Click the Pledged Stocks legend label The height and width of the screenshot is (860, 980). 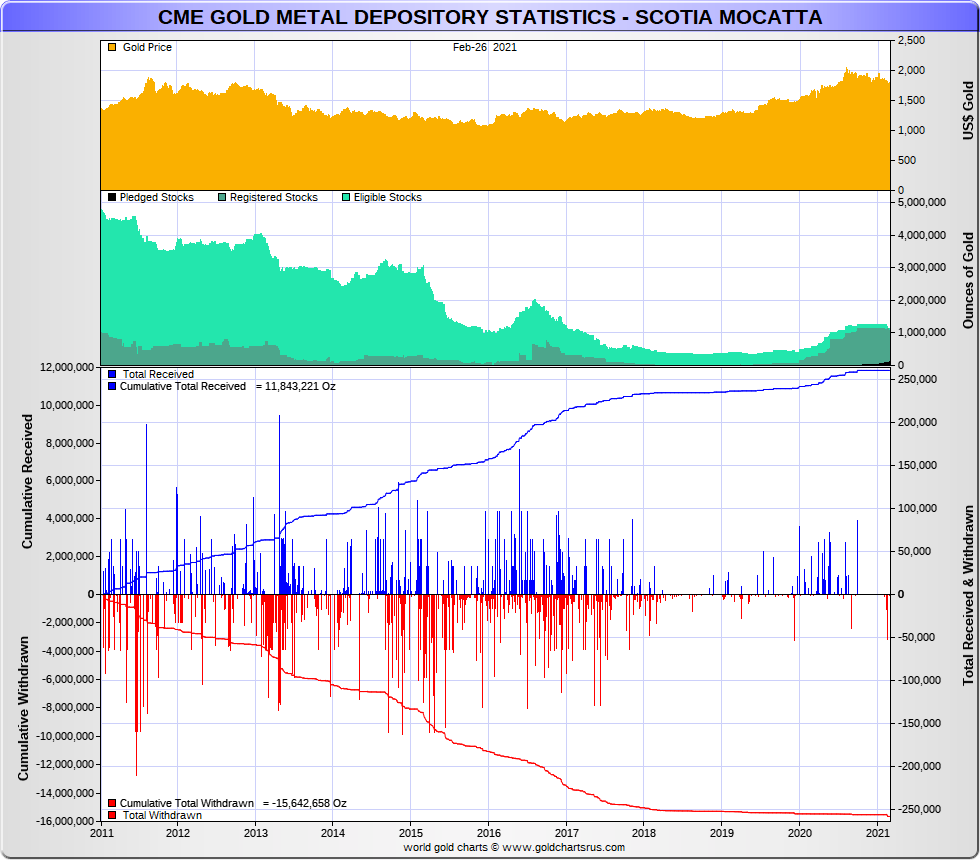tap(157, 198)
